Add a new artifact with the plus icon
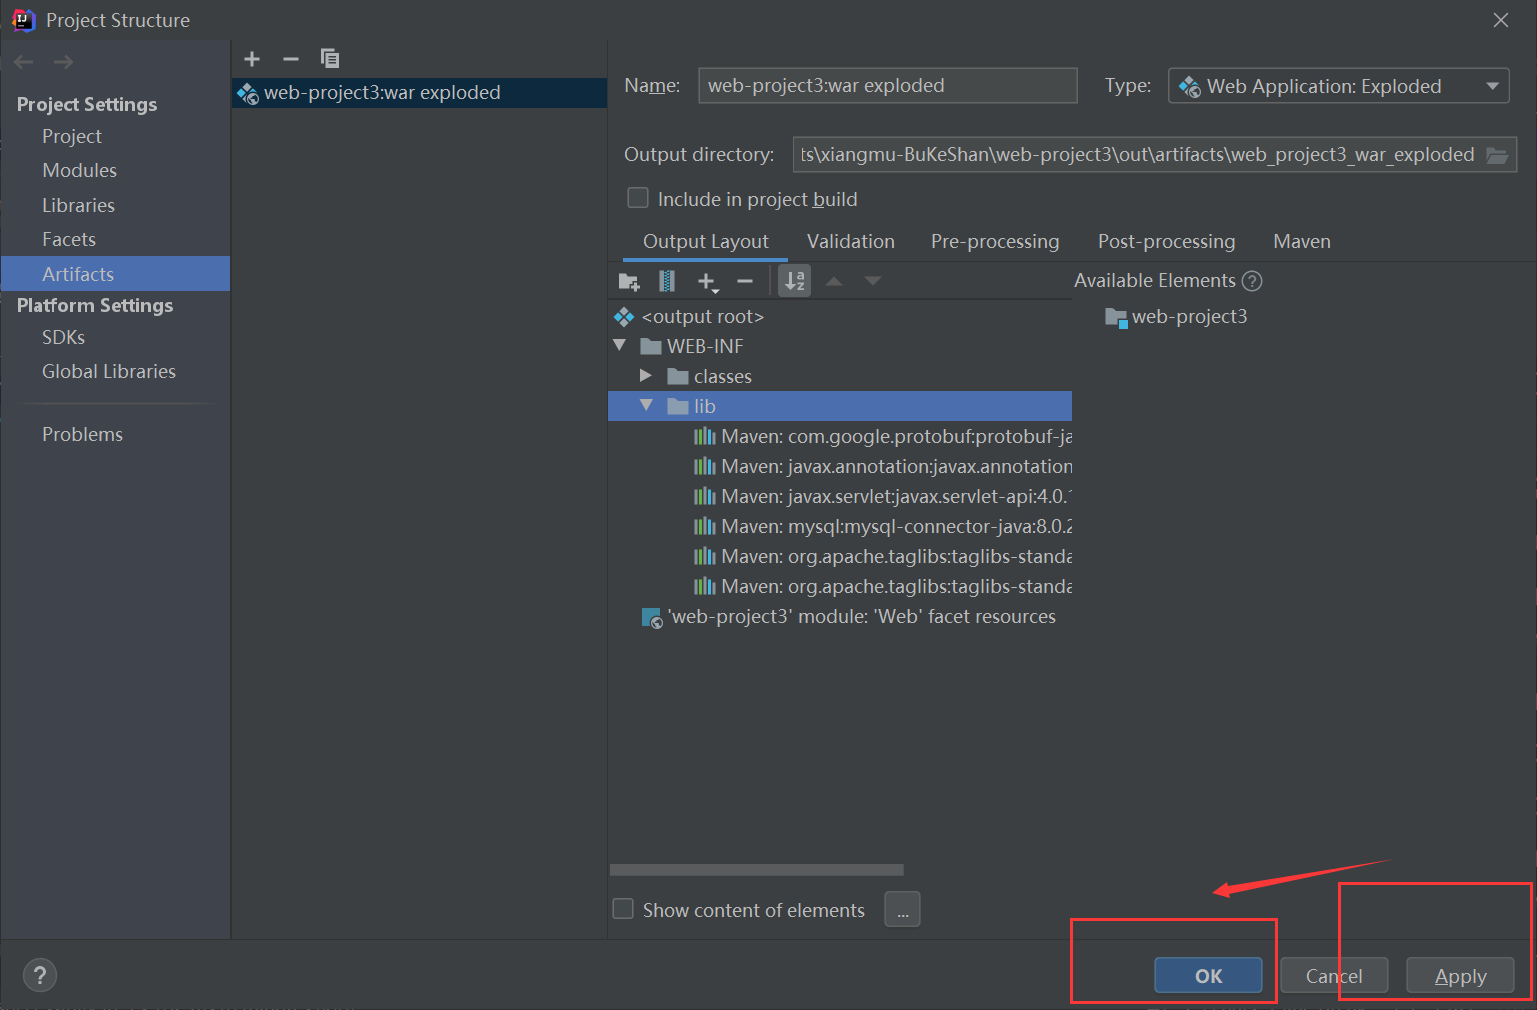Screen dimensions: 1537x1010 (251, 58)
